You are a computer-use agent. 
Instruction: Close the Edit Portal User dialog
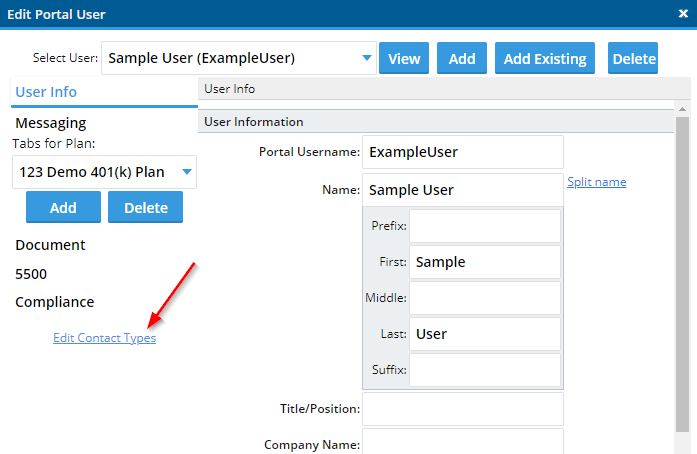pyautogui.click(x=683, y=14)
